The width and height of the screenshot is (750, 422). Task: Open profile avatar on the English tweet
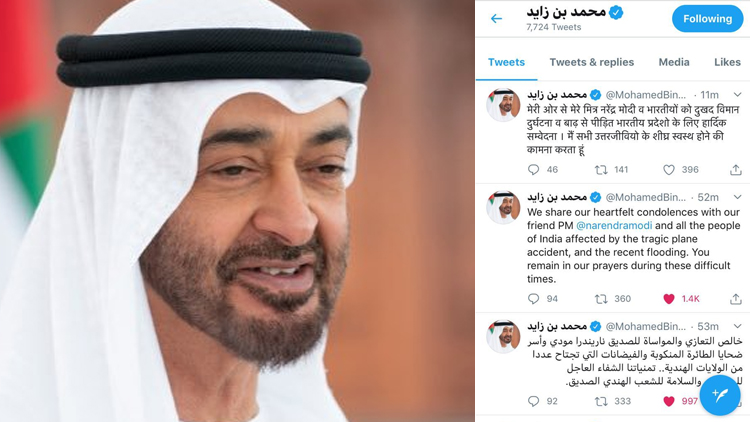tap(503, 207)
